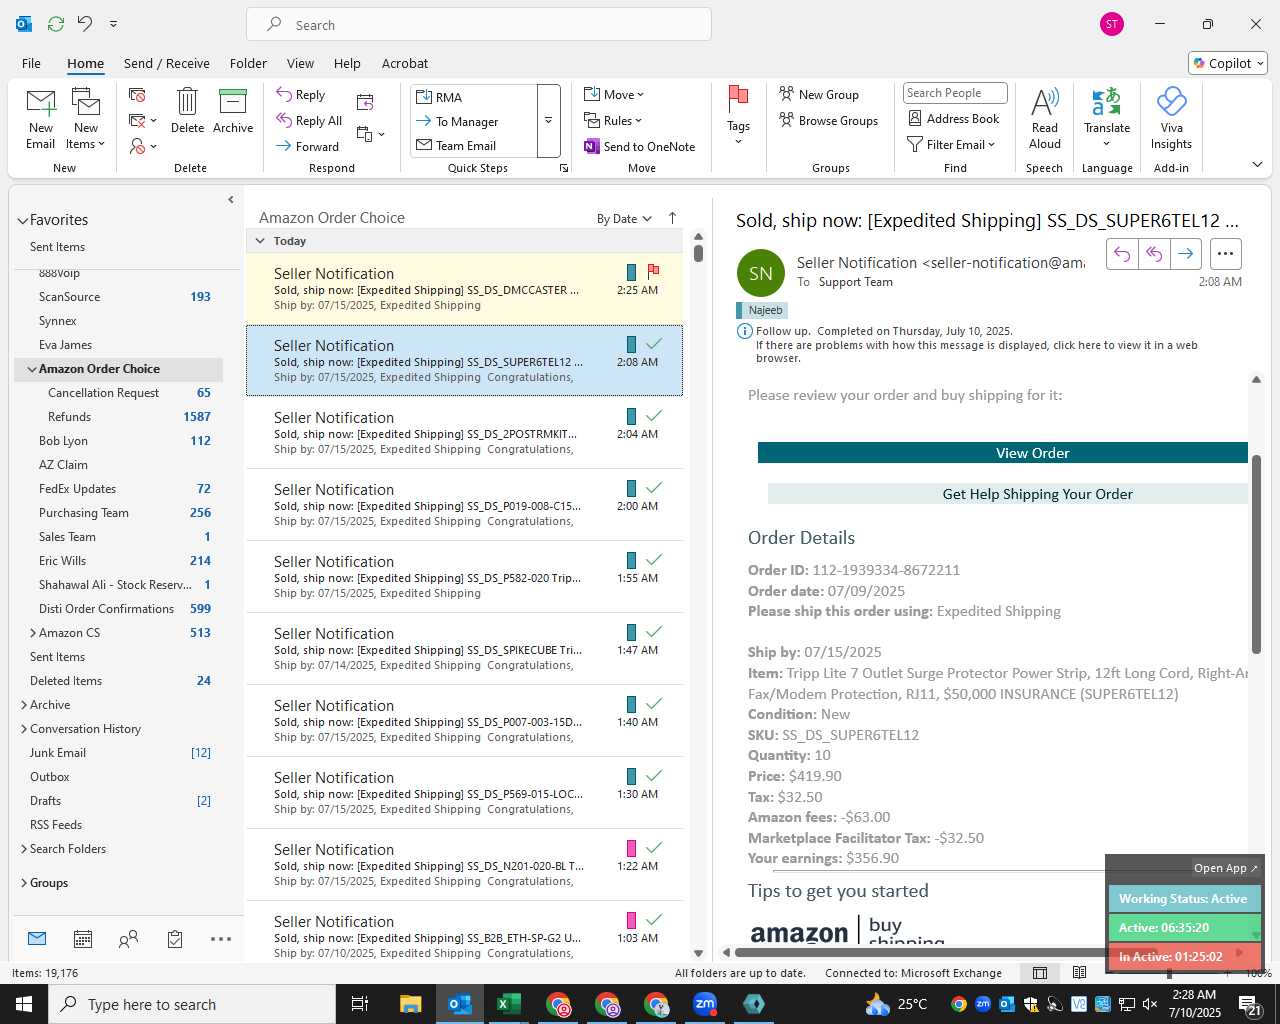Expand Conversation History folder
Viewport: 1280px width, 1024px height.
(24, 729)
